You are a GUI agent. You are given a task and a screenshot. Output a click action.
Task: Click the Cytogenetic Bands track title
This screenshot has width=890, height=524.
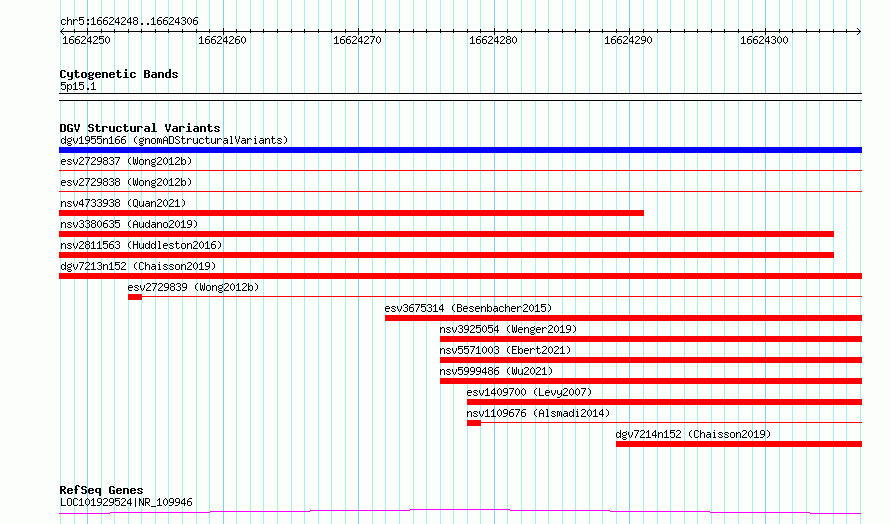tap(119, 74)
